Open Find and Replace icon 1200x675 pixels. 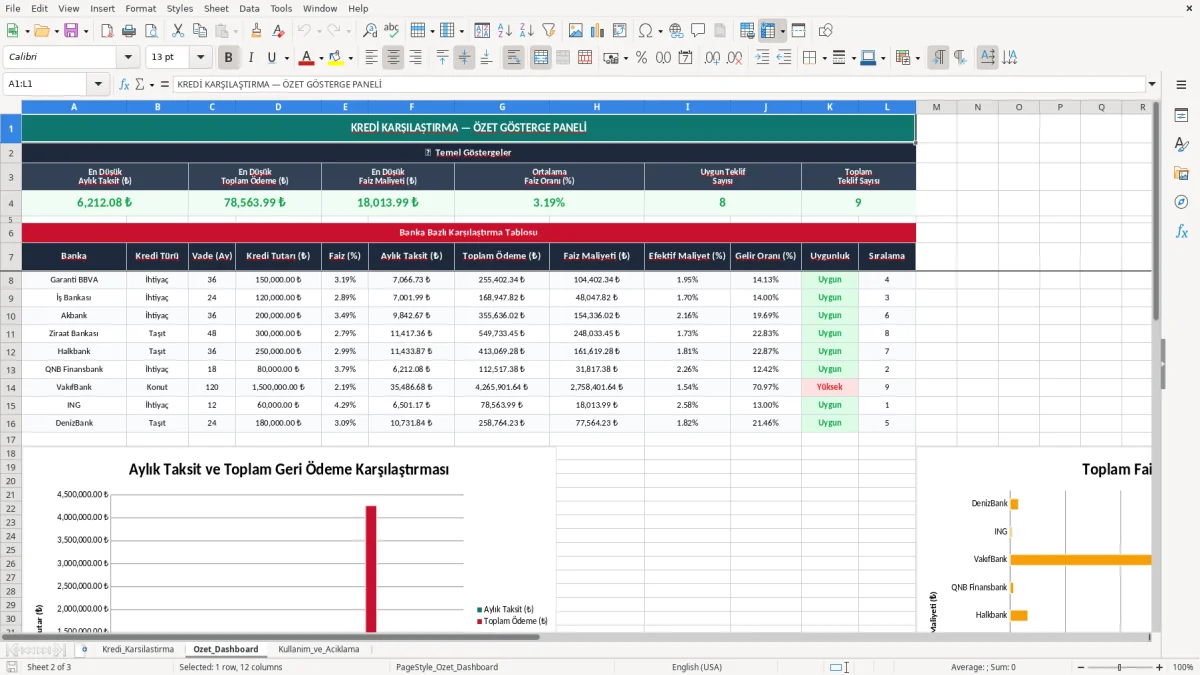[370, 31]
